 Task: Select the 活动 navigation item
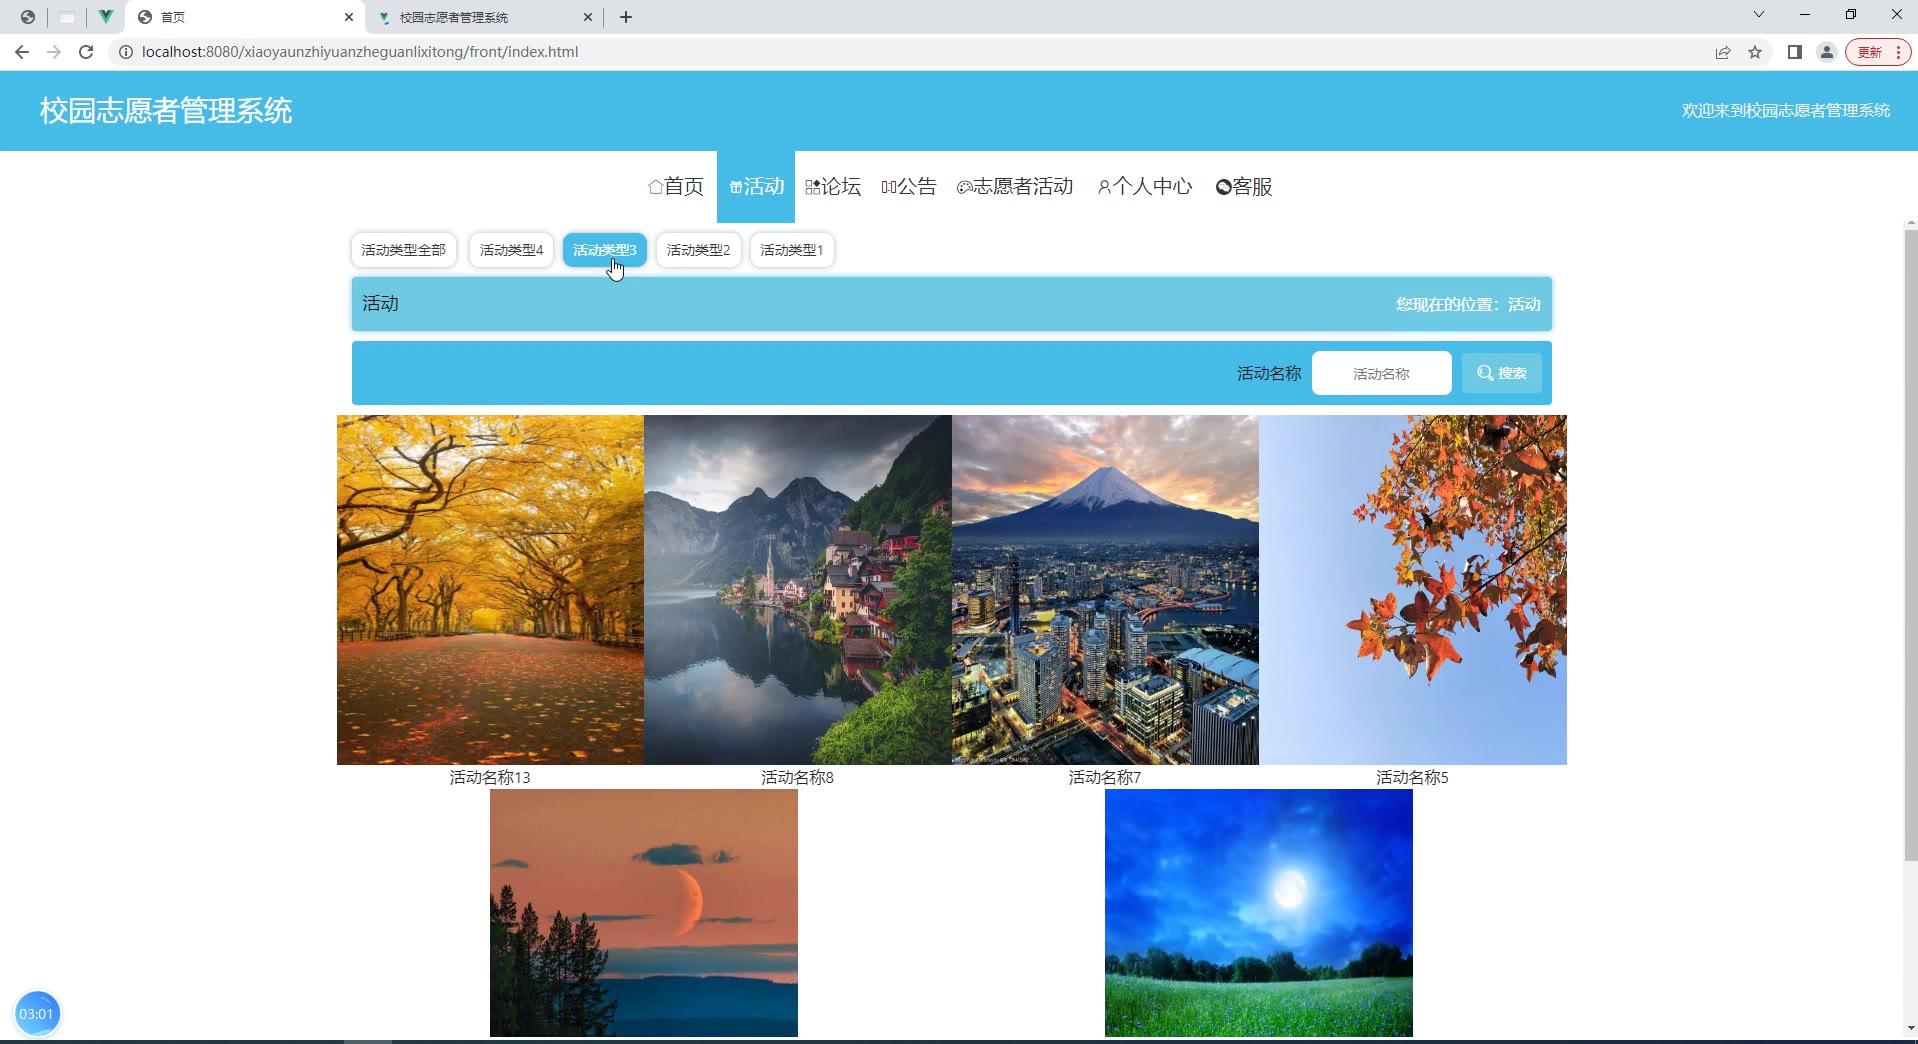pos(756,187)
